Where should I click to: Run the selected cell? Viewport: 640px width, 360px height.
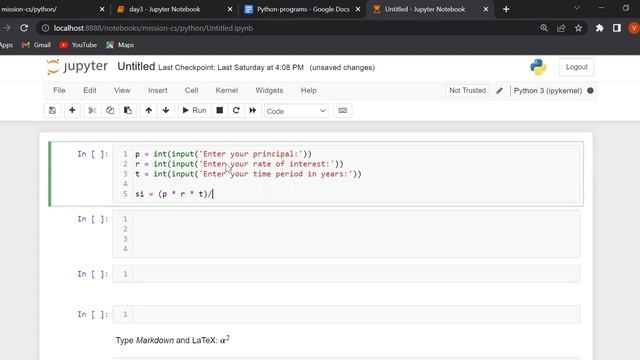tap(194, 111)
